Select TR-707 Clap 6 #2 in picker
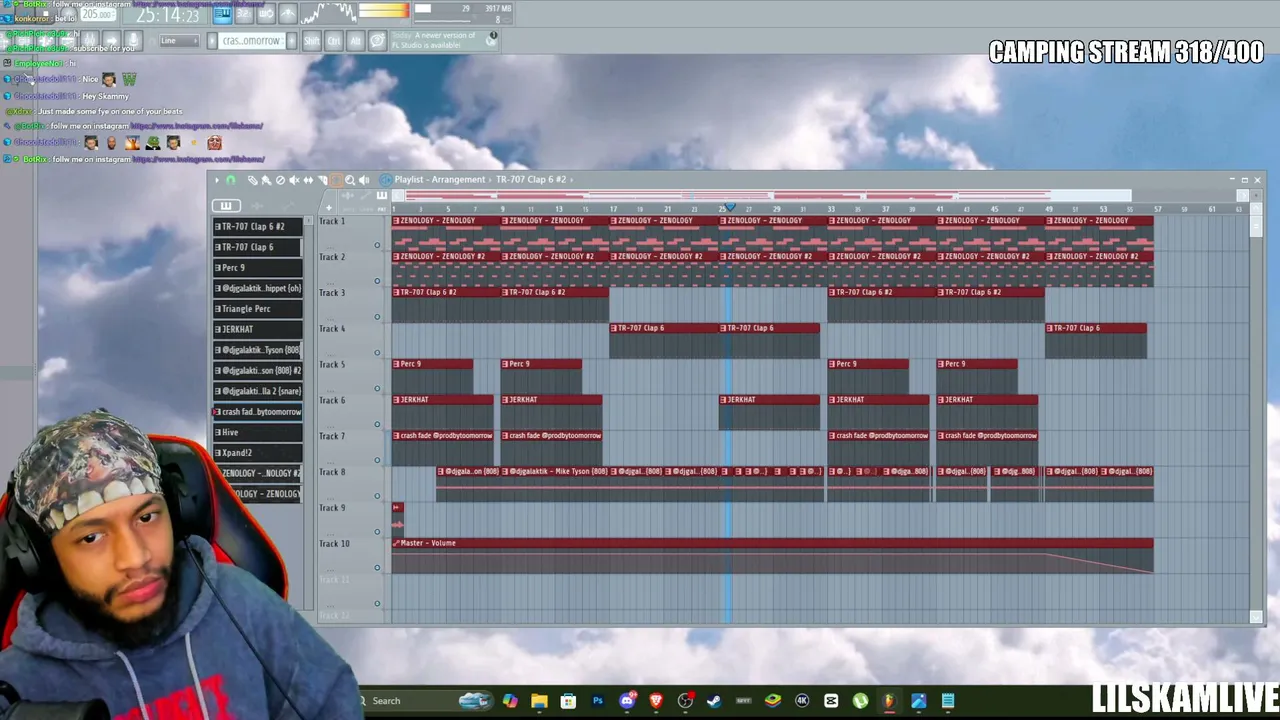The height and width of the screenshot is (720, 1280). tap(257, 227)
